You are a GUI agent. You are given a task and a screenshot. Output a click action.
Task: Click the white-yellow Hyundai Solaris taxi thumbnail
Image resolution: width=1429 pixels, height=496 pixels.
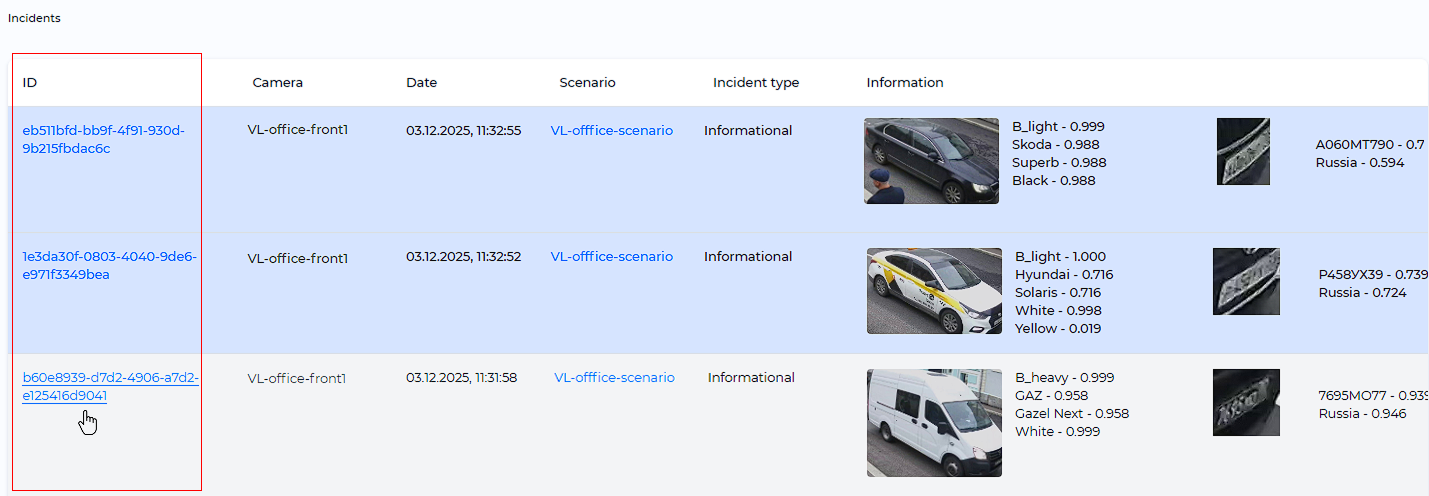click(934, 291)
